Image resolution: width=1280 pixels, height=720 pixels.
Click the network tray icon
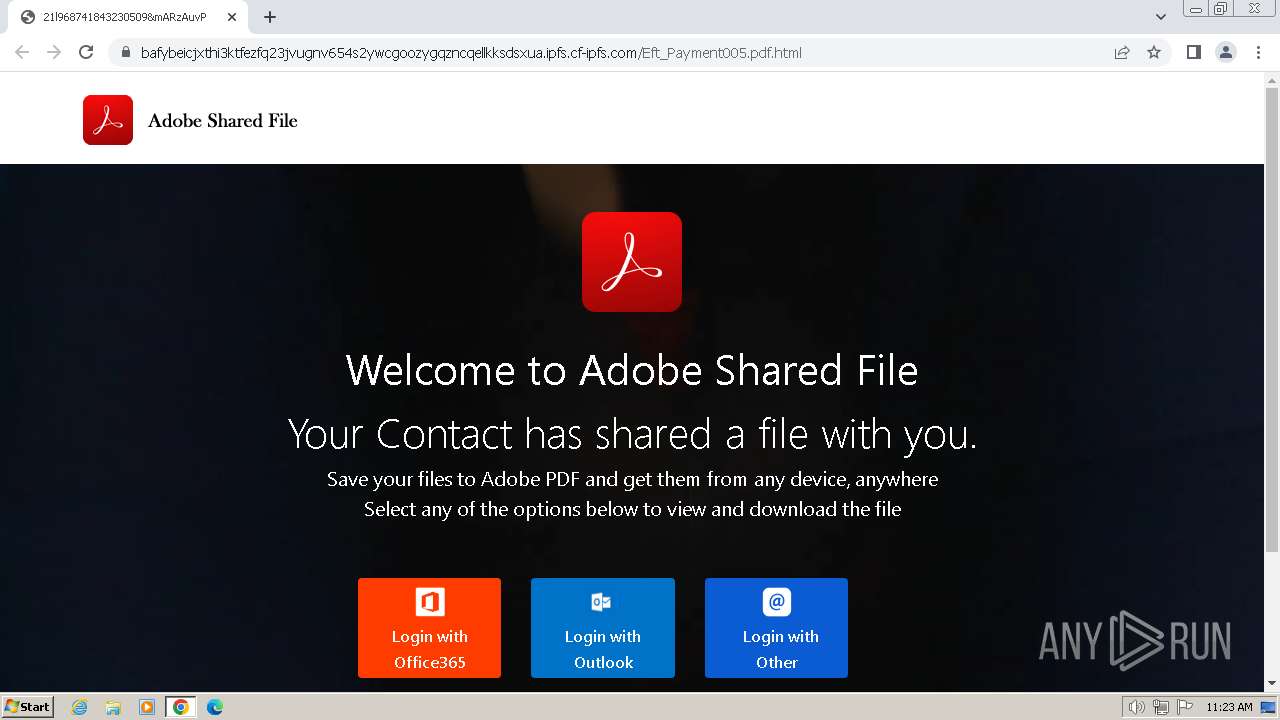coord(1160,707)
